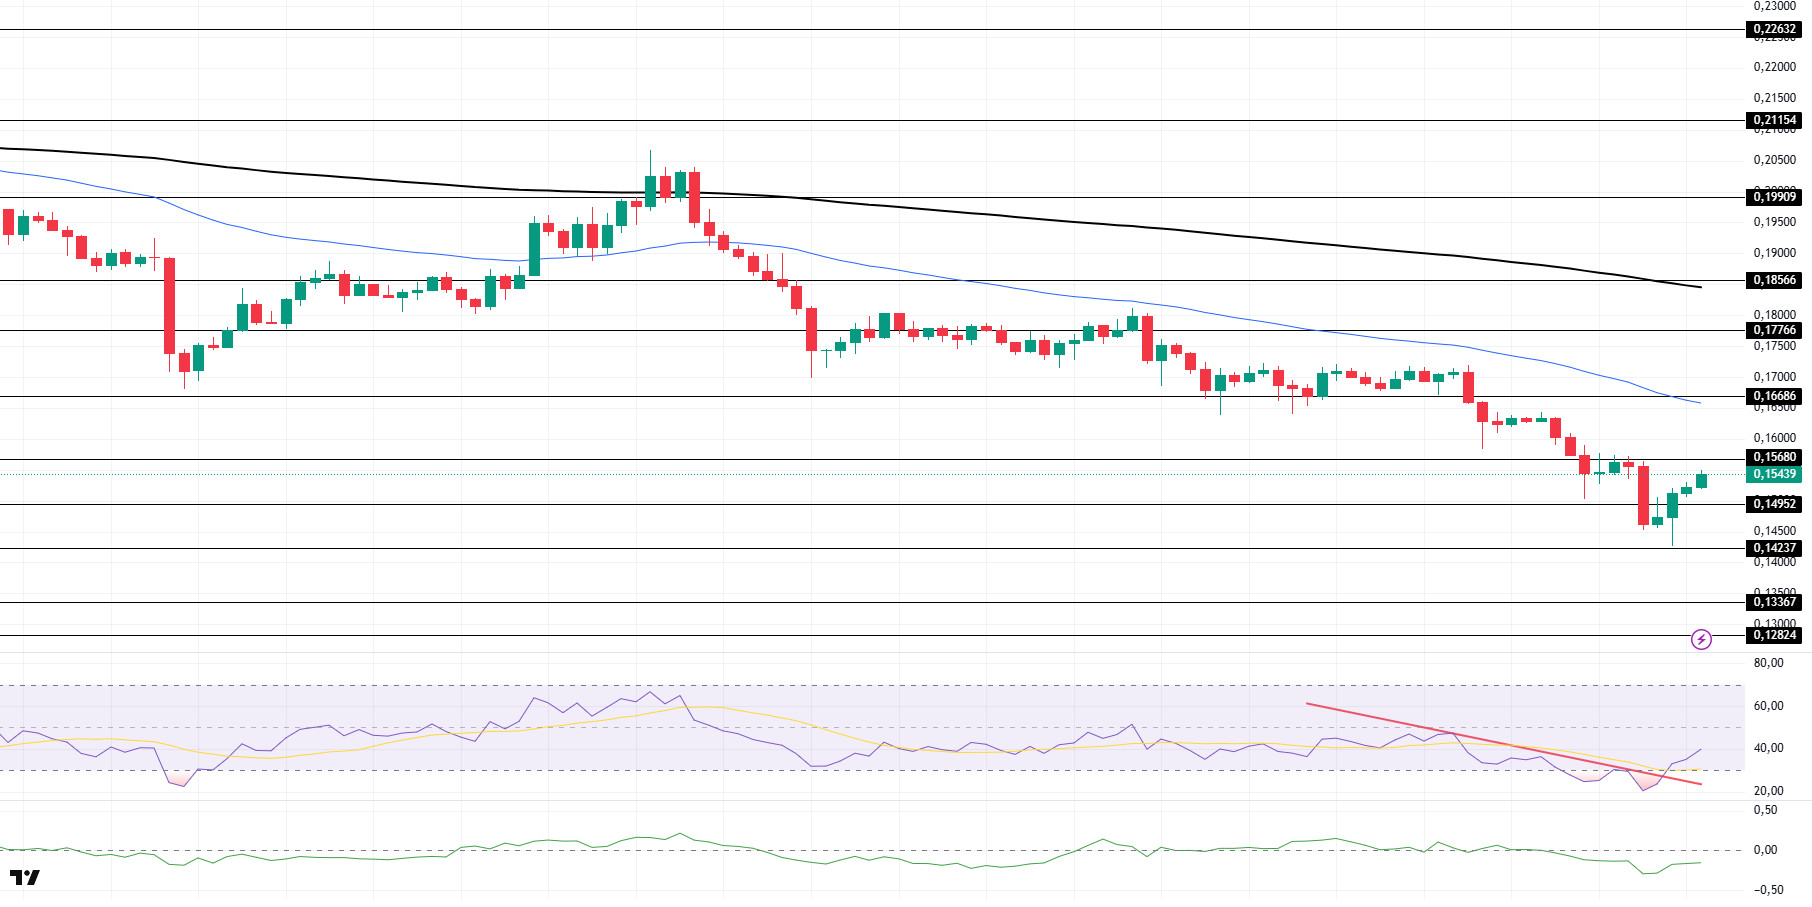Select the 0,21154 resistance level label
The height and width of the screenshot is (907, 1812).
pyautogui.click(x=1774, y=120)
